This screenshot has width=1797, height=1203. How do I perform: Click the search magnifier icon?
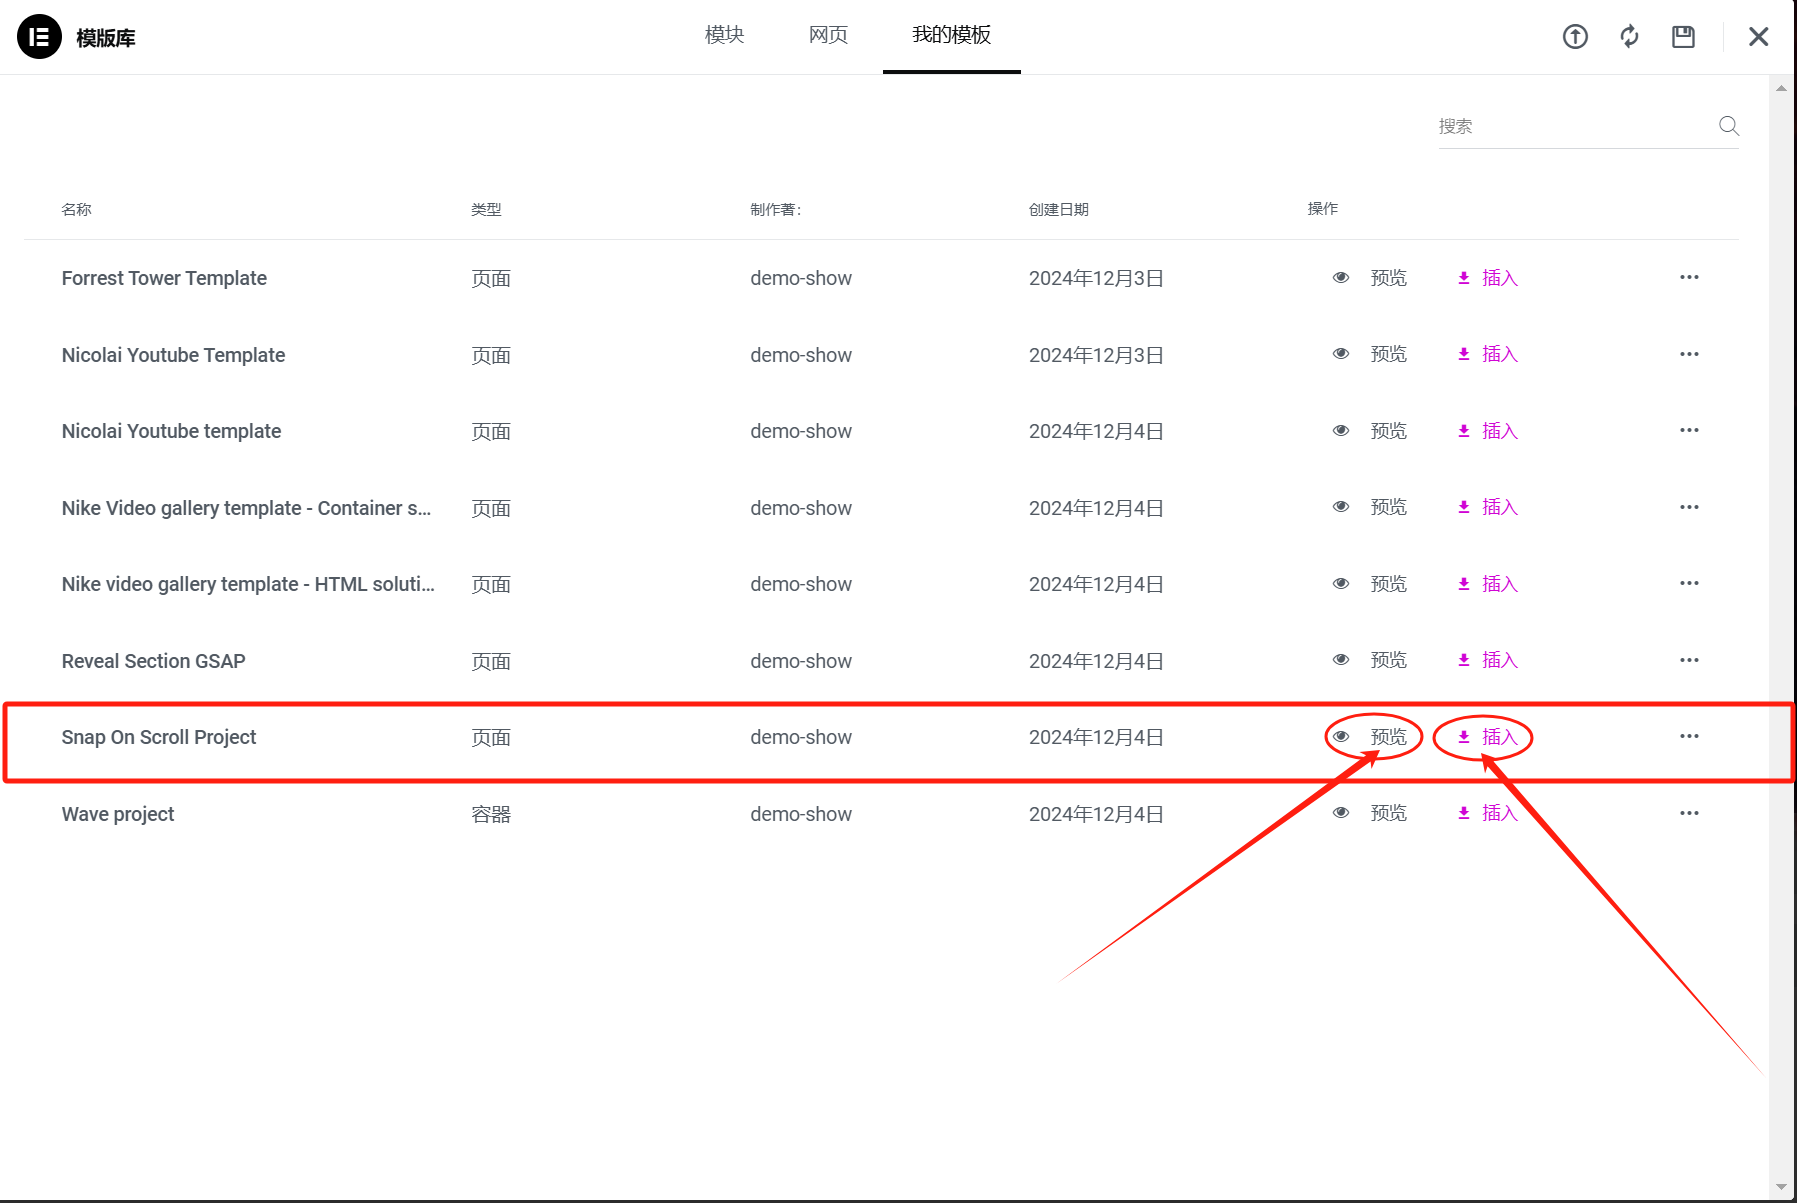coord(1728,126)
